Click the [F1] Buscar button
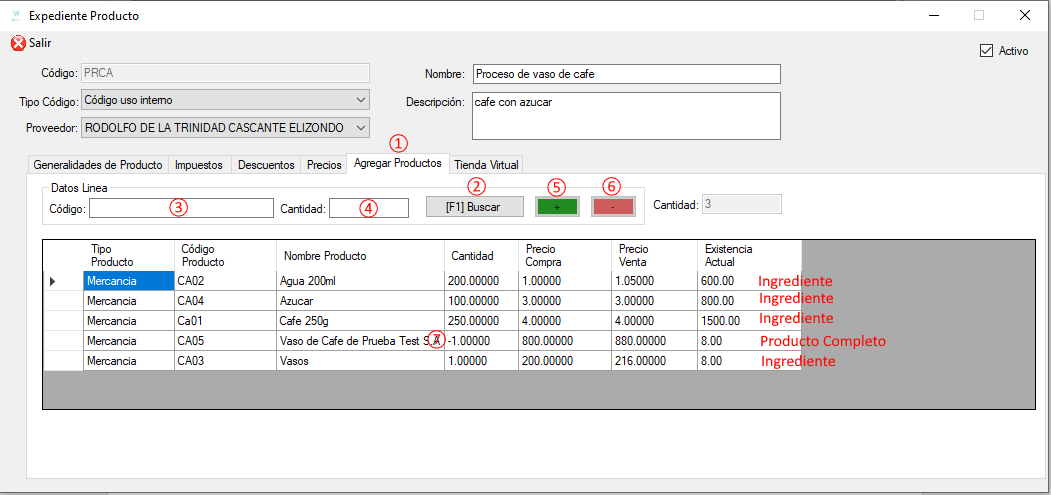This screenshot has width=1051, height=495. pos(475,207)
